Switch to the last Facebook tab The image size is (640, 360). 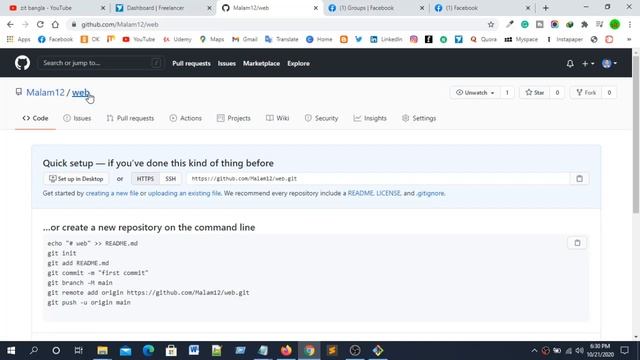pos(481,8)
